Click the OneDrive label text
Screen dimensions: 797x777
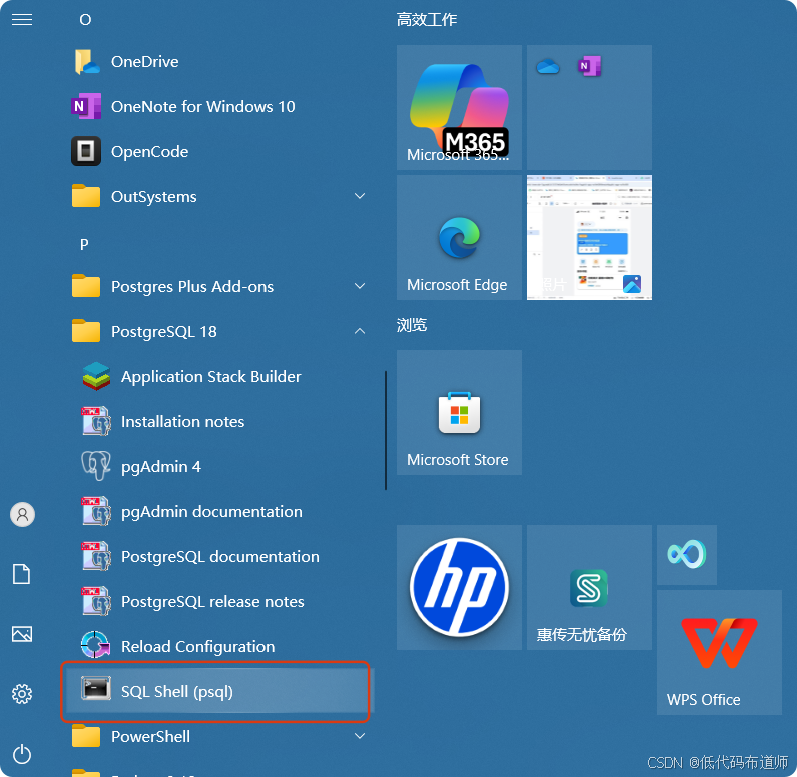pyautogui.click(x=145, y=61)
